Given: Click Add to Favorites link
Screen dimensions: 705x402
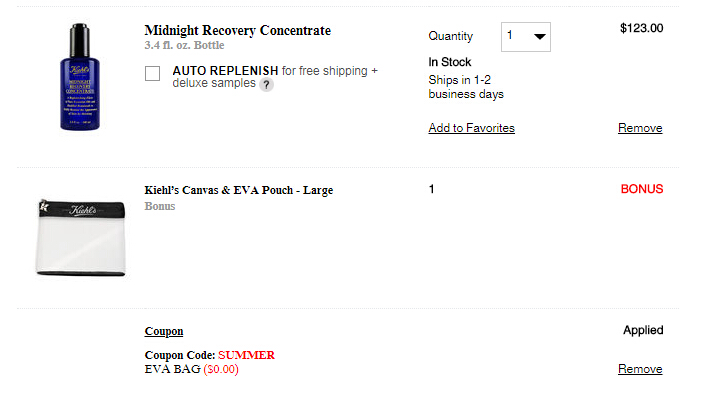Looking at the screenshot, I should point(471,128).
